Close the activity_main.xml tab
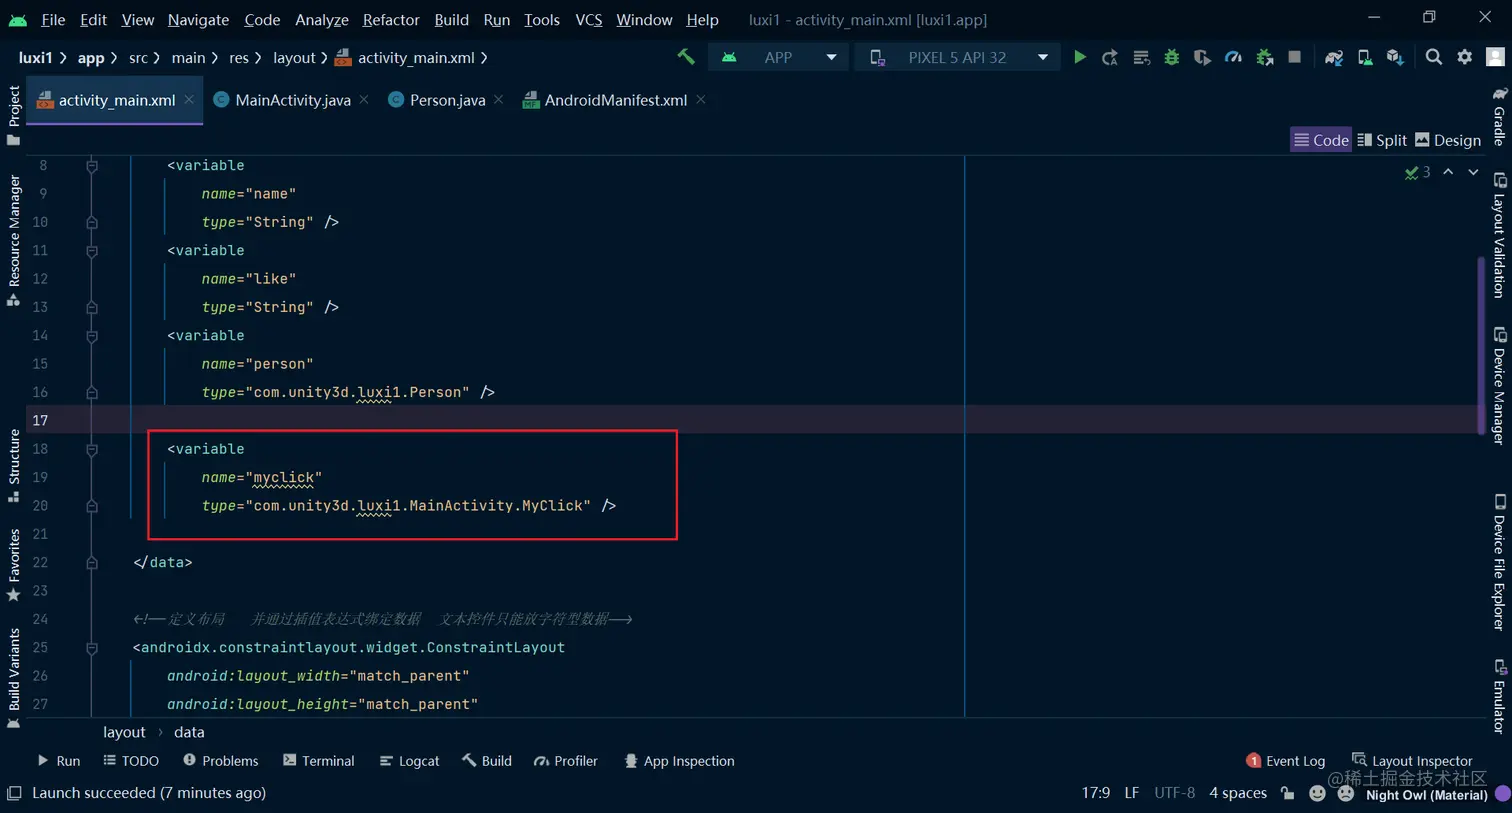 click(189, 99)
